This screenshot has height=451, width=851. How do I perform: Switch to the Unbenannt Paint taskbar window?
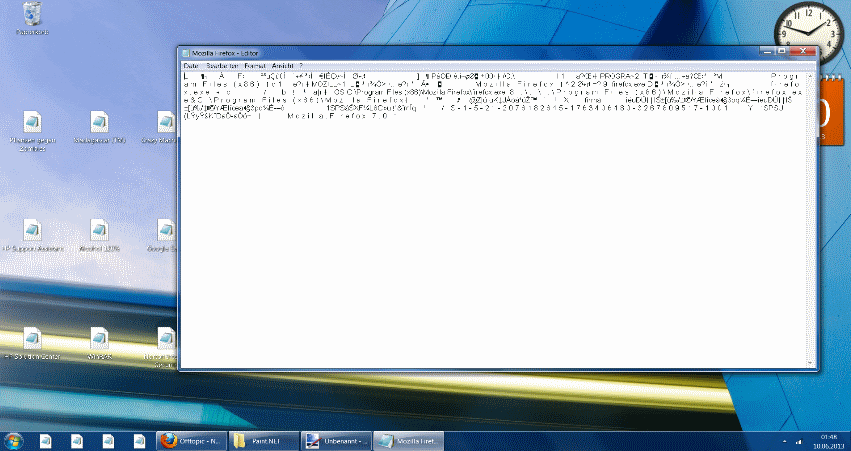tap(336, 441)
